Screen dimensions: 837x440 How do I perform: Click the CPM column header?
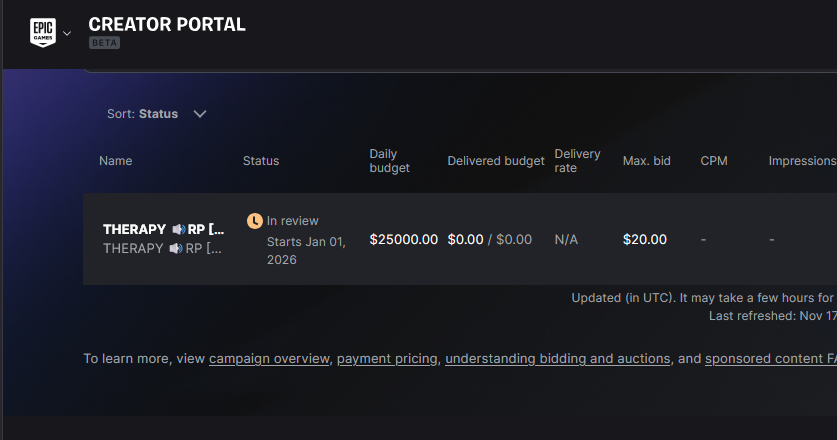(x=714, y=161)
